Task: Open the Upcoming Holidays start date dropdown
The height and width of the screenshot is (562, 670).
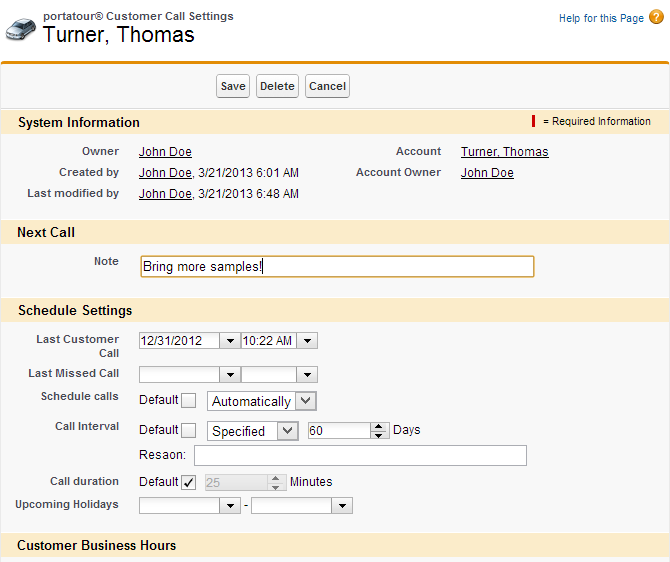Action: 230,506
